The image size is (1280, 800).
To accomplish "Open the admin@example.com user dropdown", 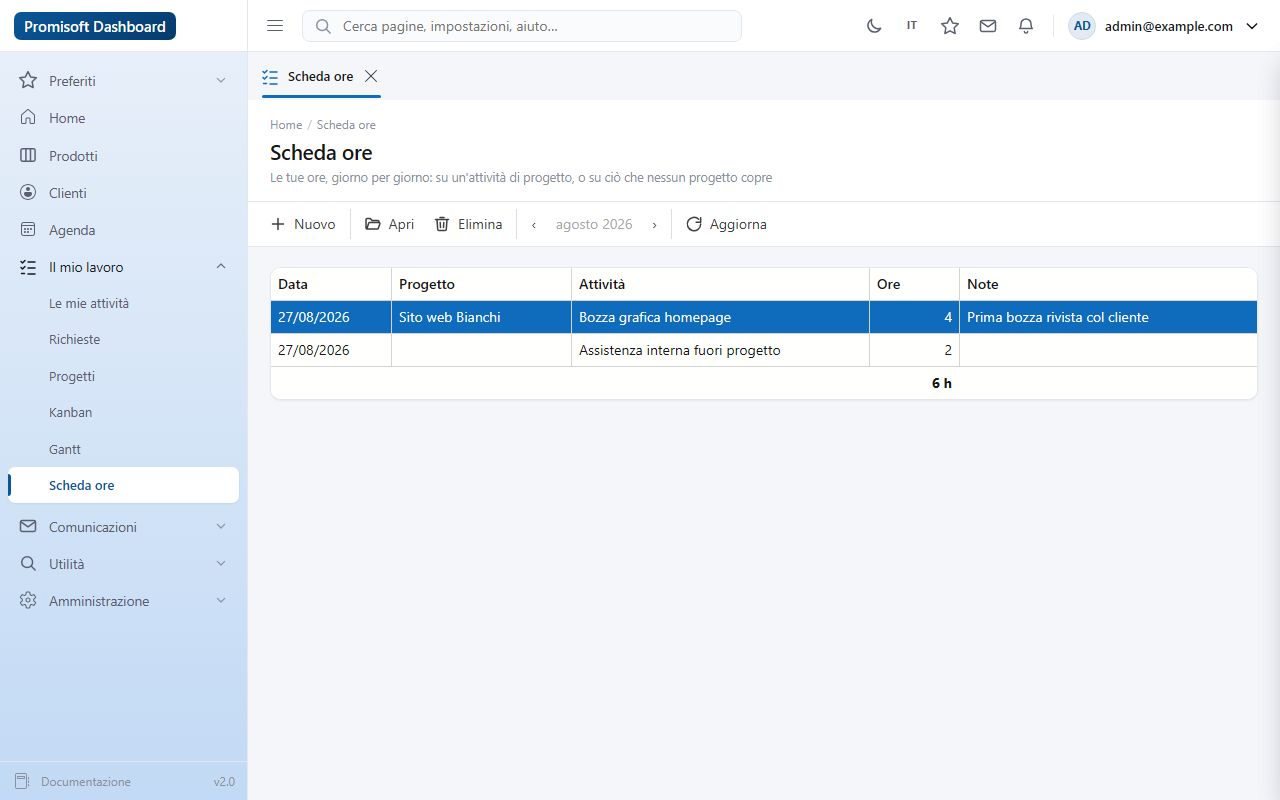I will [x=1163, y=26].
